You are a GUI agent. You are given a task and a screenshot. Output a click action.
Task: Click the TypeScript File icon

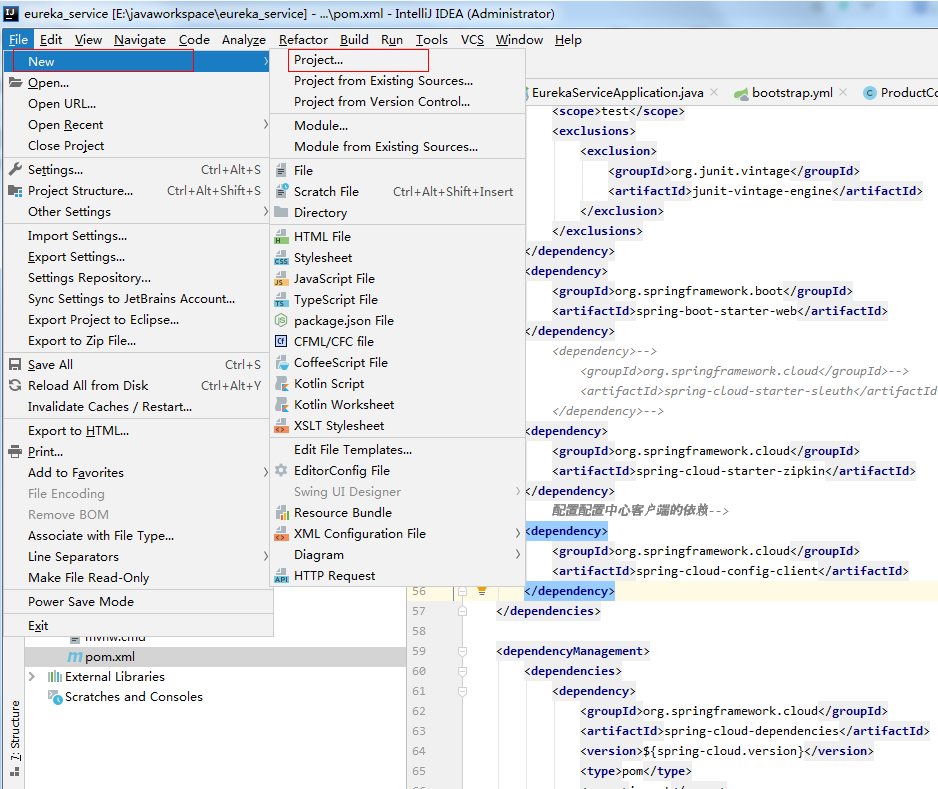point(281,300)
